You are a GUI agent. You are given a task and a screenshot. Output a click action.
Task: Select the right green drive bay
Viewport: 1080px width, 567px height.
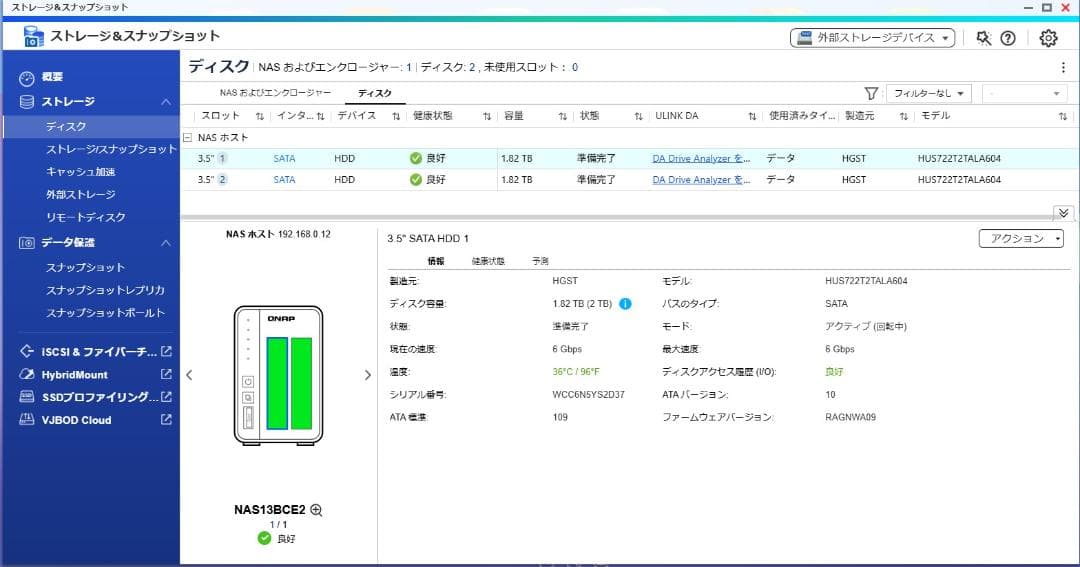click(x=302, y=383)
